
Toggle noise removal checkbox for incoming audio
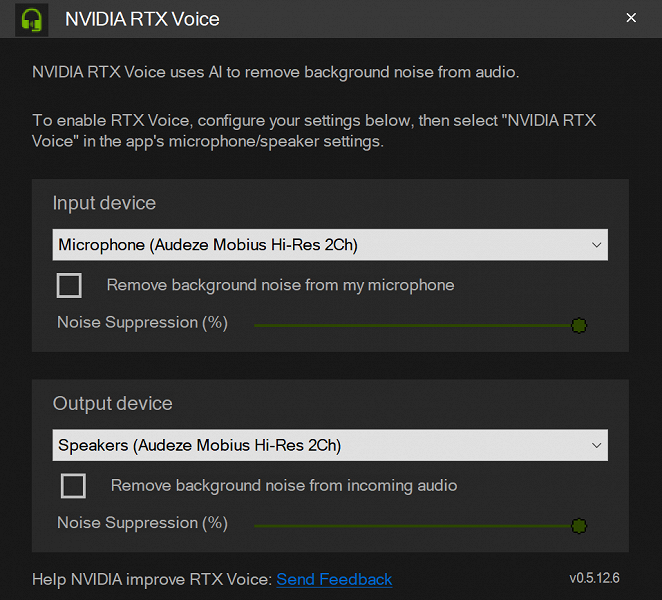[73, 486]
